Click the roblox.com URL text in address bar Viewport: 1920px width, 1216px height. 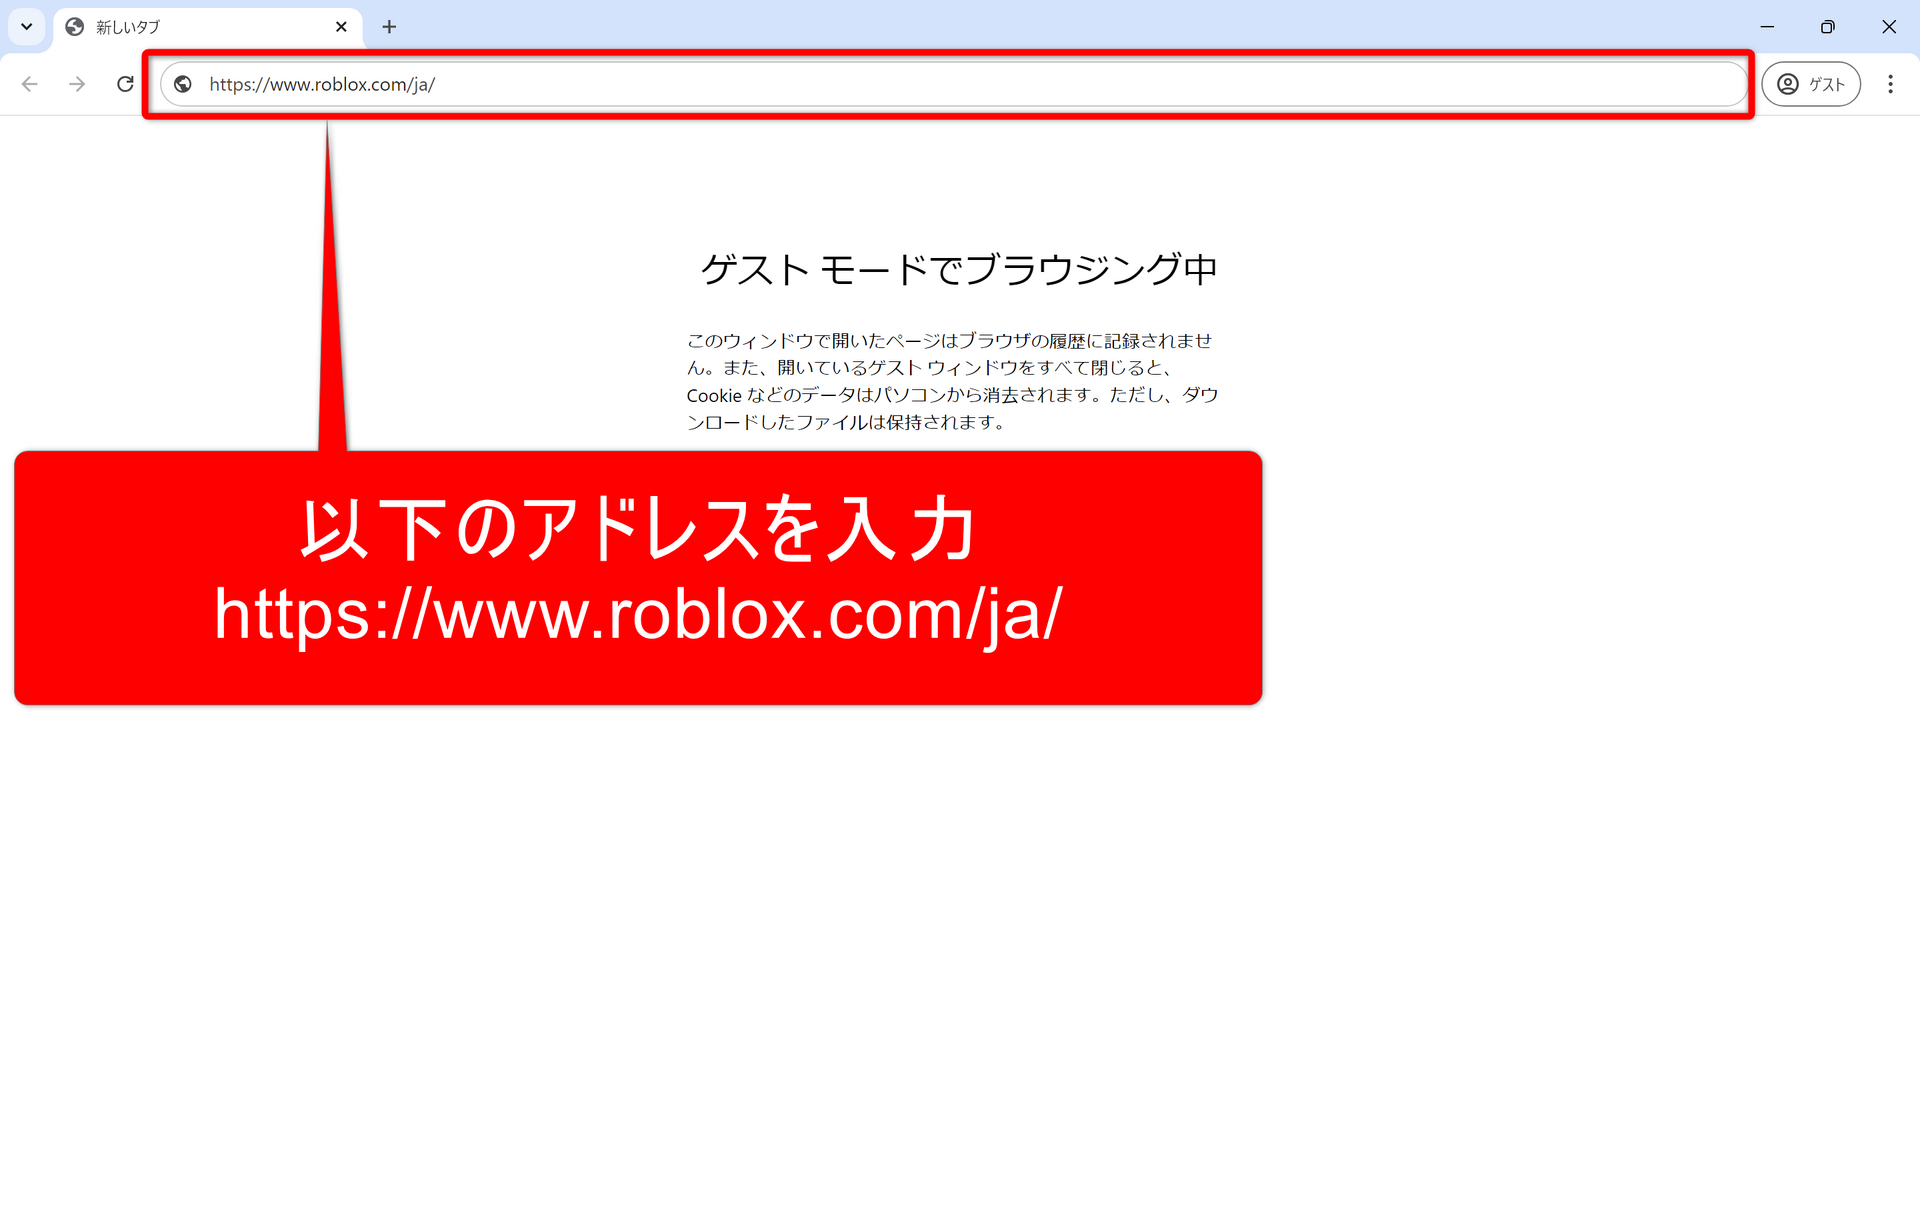322,84
